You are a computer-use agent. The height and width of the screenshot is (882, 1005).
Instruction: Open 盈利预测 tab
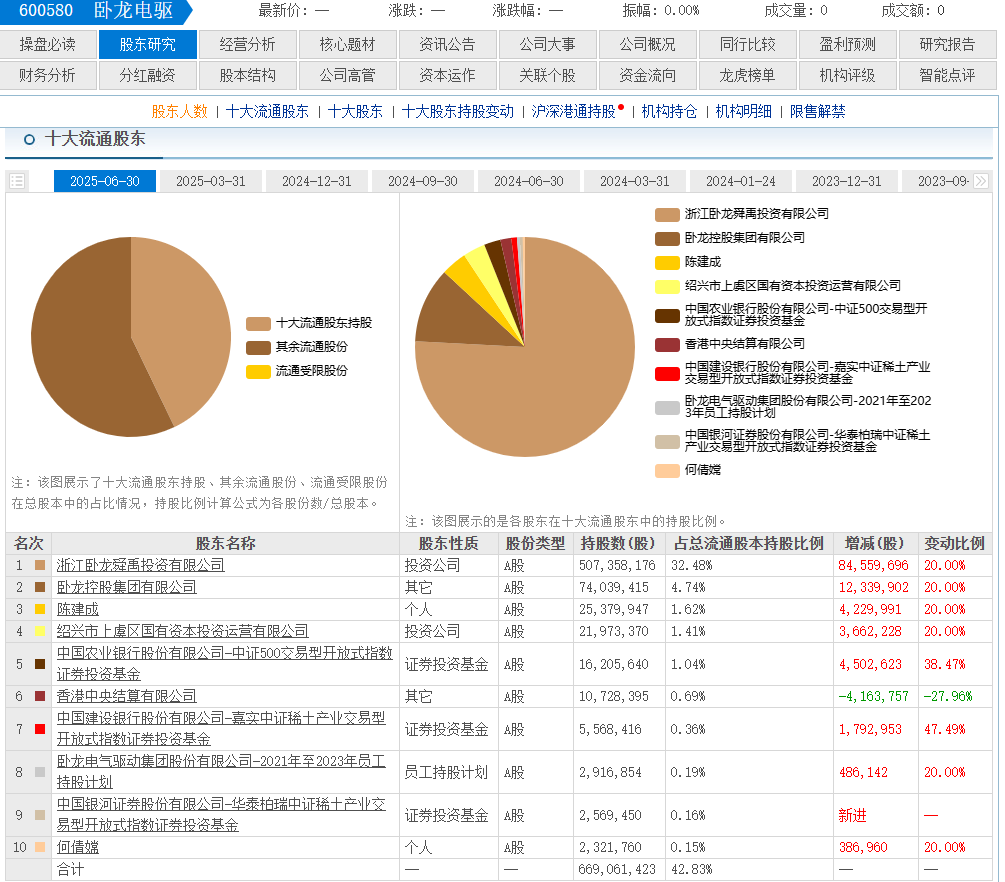pyautogui.click(x=848, y=44)
